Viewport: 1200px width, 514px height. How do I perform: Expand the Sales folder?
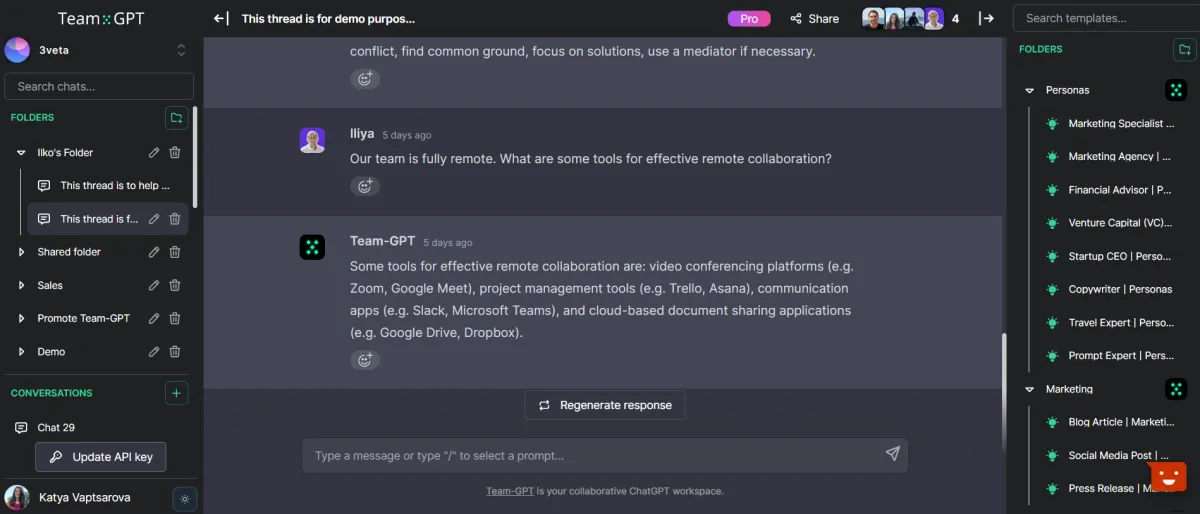tap(21, 285)
